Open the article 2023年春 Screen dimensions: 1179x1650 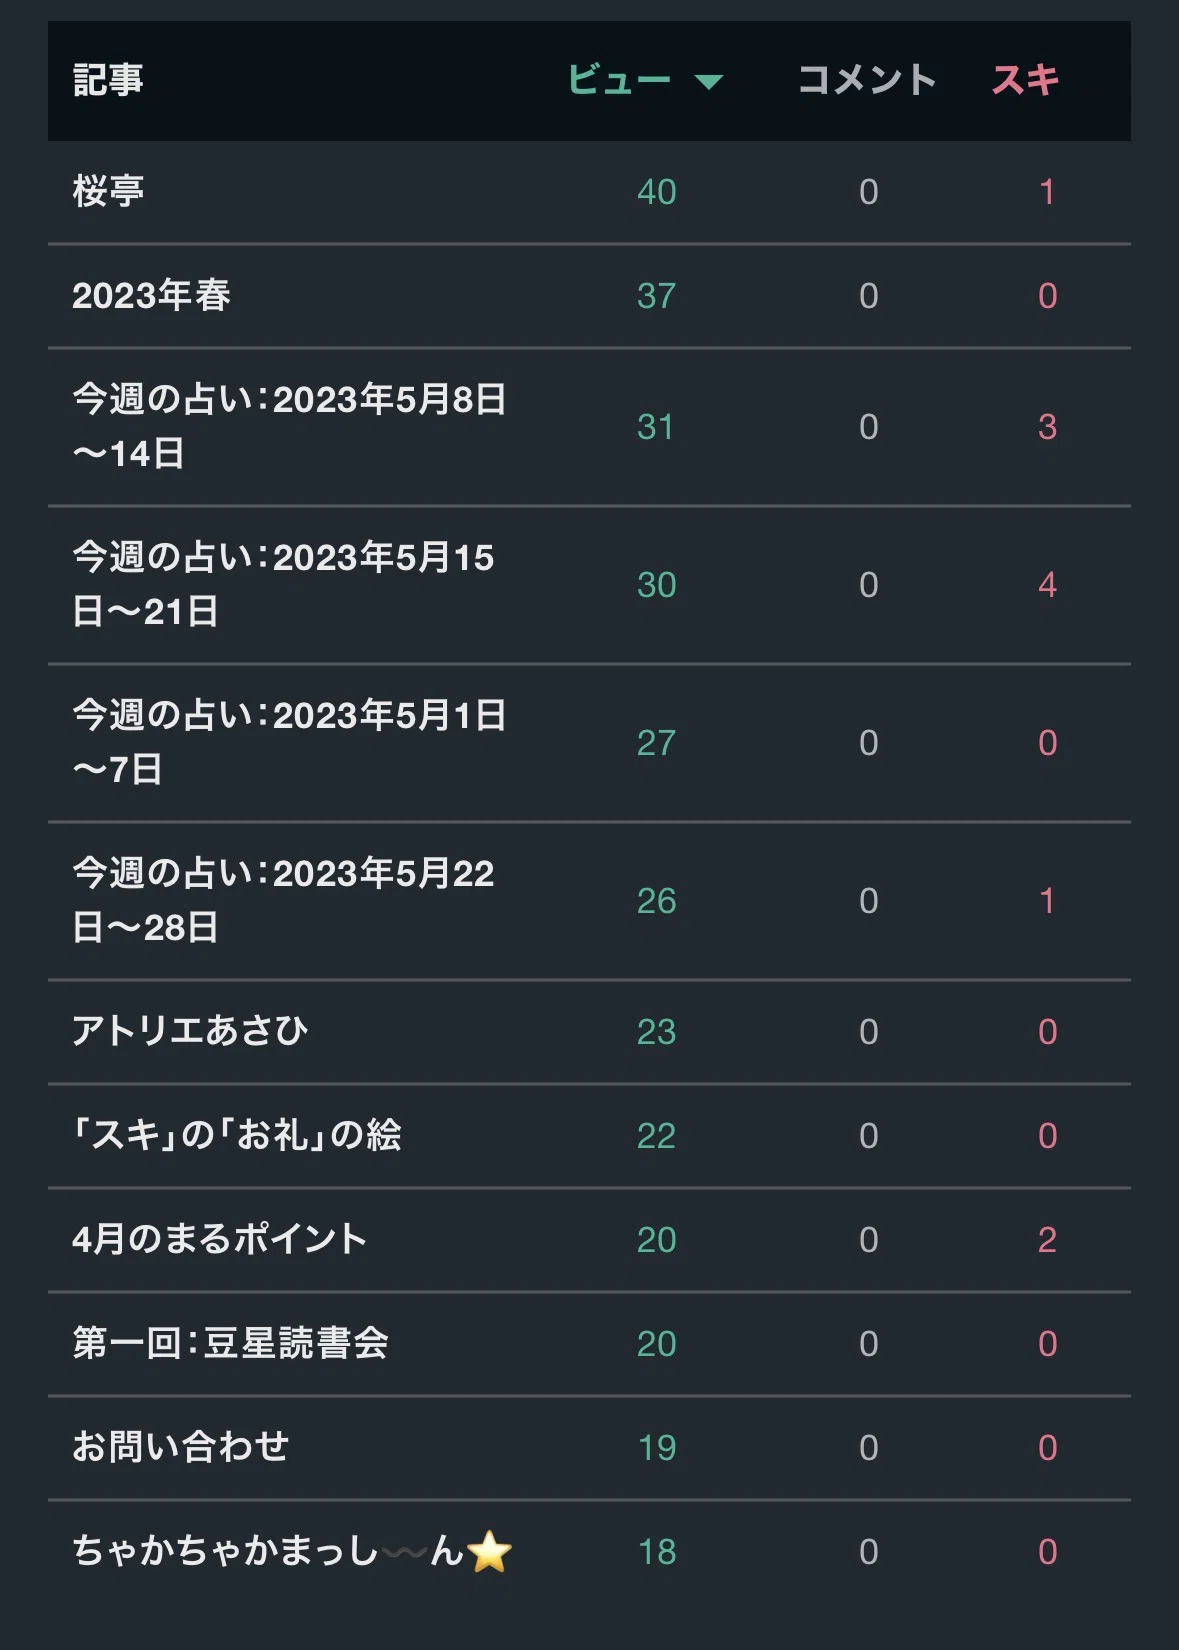pos(151,295)
